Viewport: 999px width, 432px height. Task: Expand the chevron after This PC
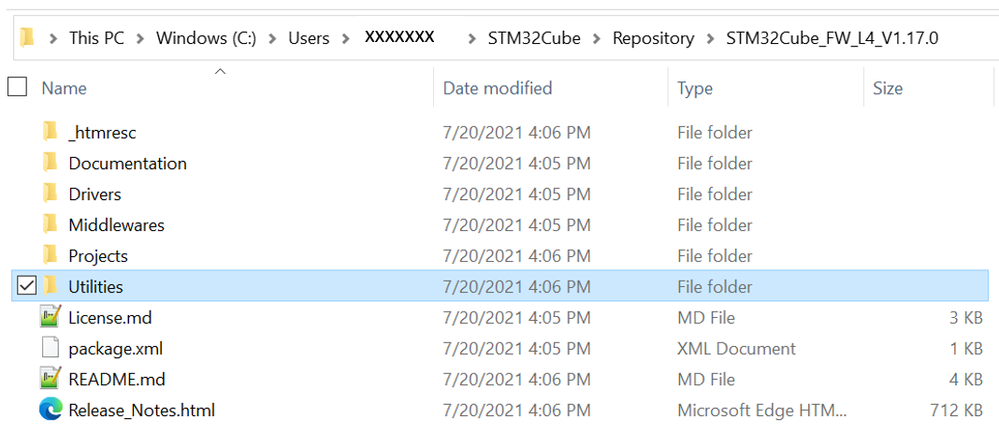point(143,38)
